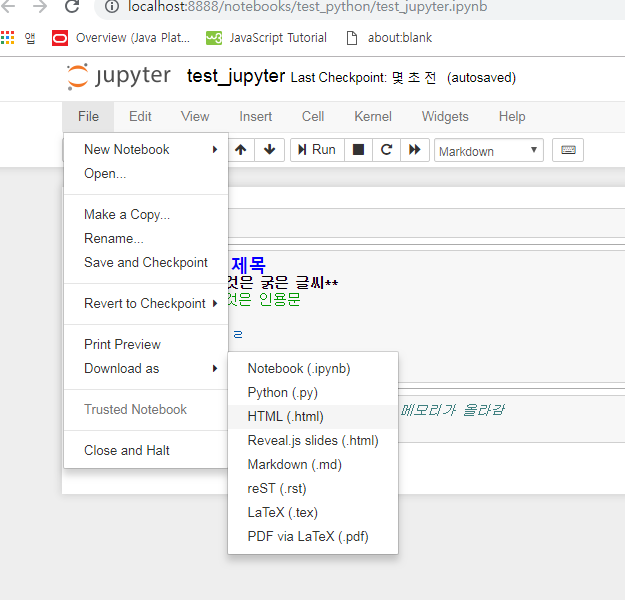
Task: Open the Kernel menu
Action: click(x=373, y=116)
